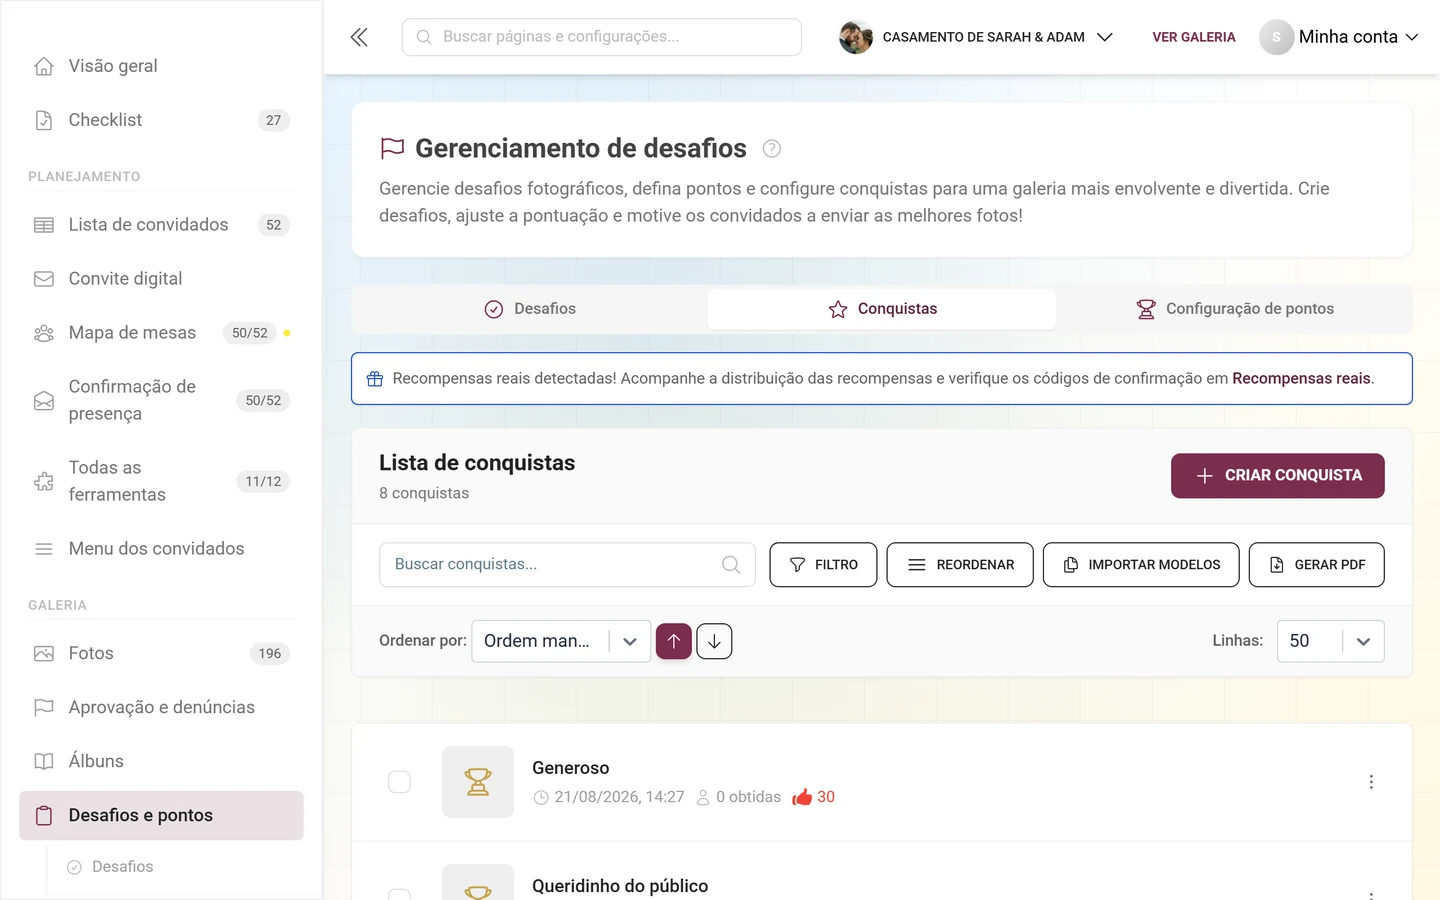Focus the Buscar conquistas search field
This screenshot has height=900, width=1440.
tap(567, 565)
